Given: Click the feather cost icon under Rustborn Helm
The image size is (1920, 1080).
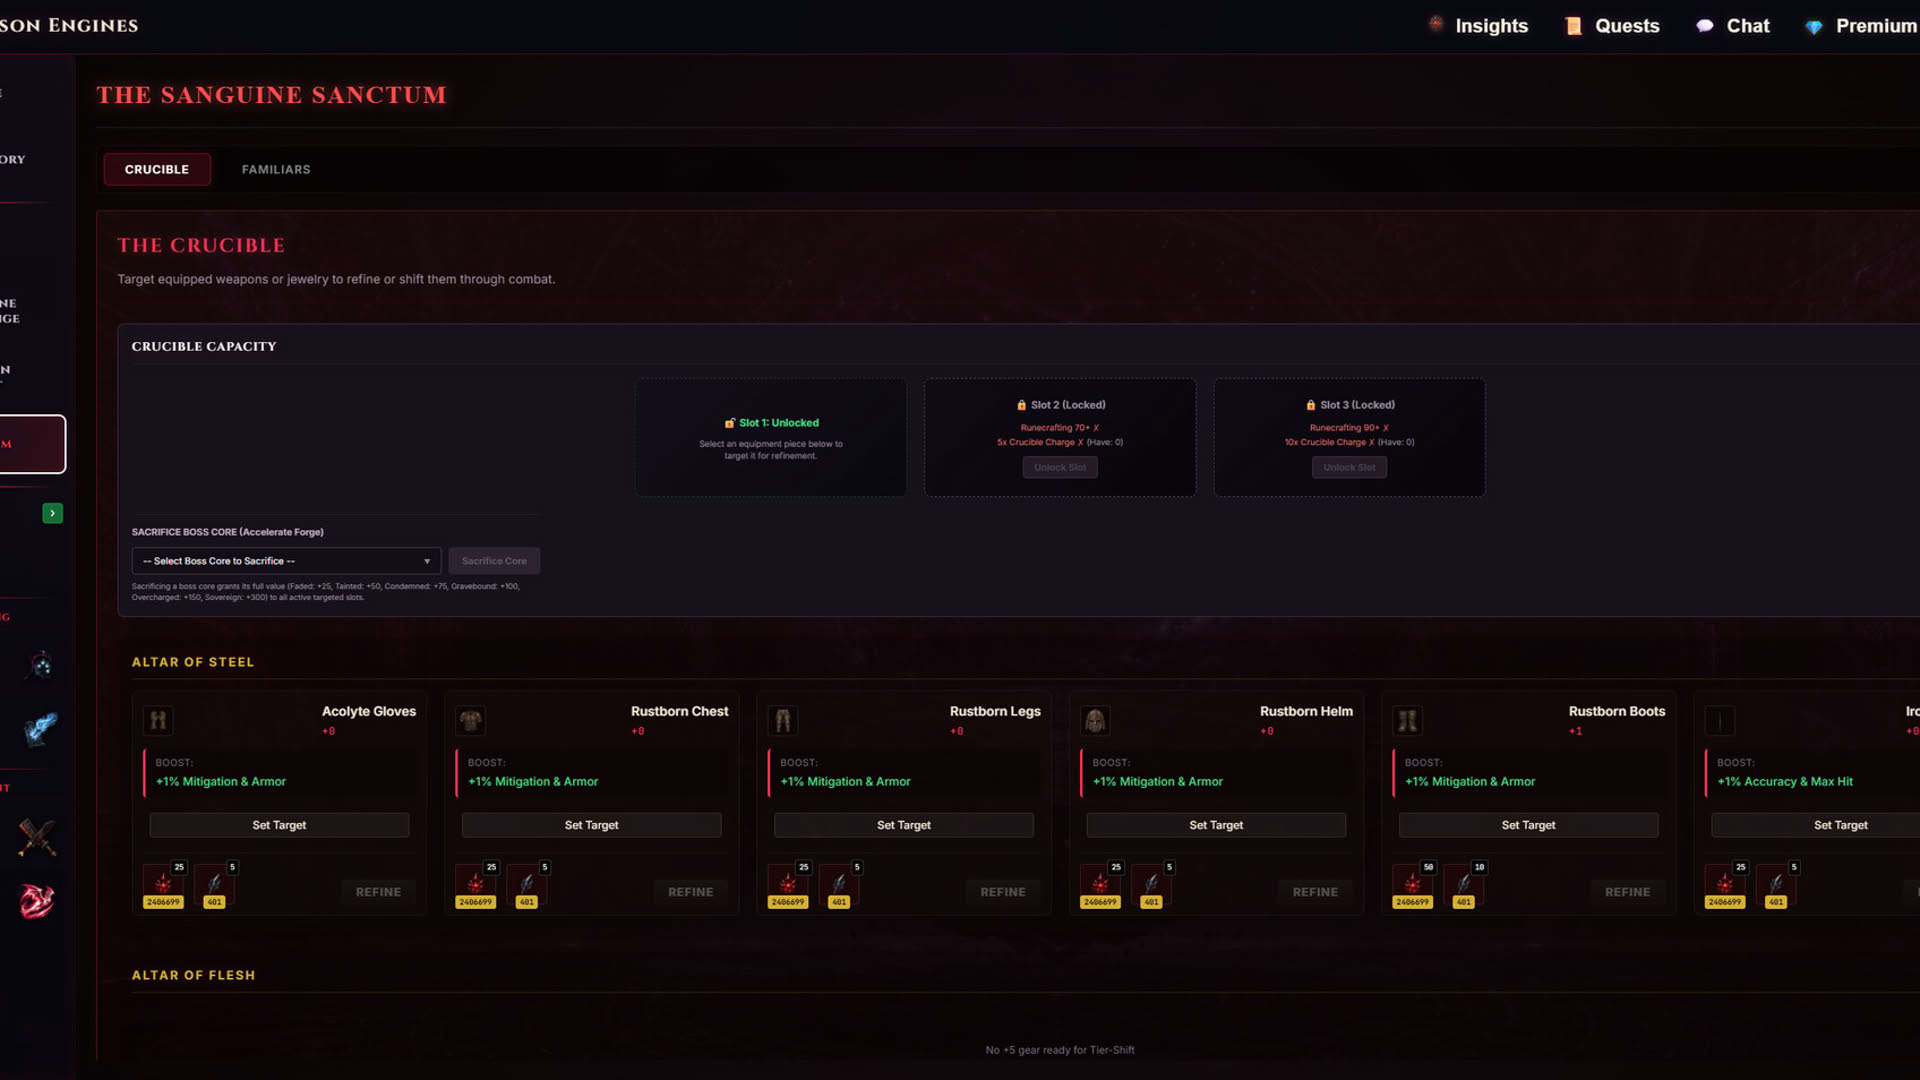Looking at the screenshot, I should [x=1152, y=885].
